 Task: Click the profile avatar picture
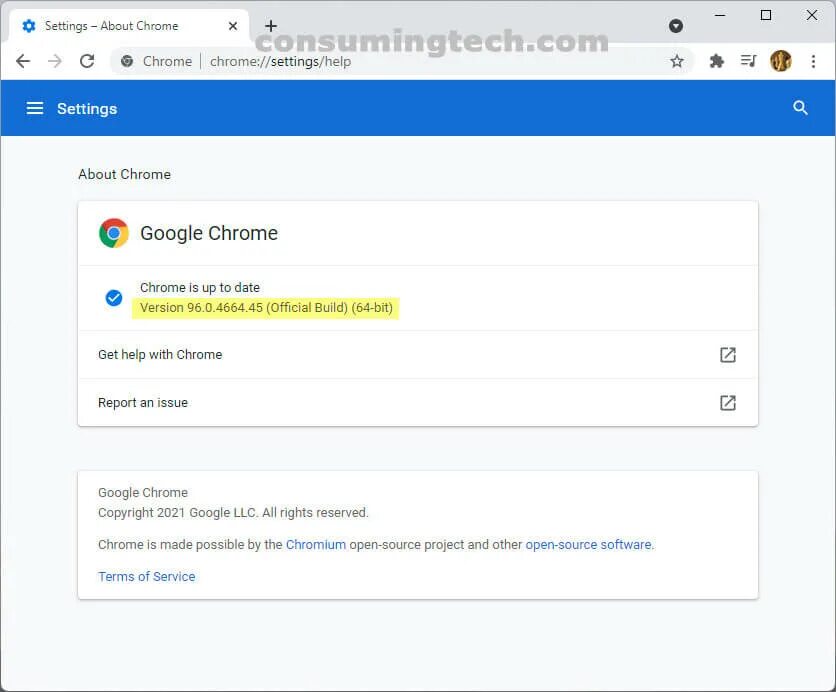click(x=781, y=61)
